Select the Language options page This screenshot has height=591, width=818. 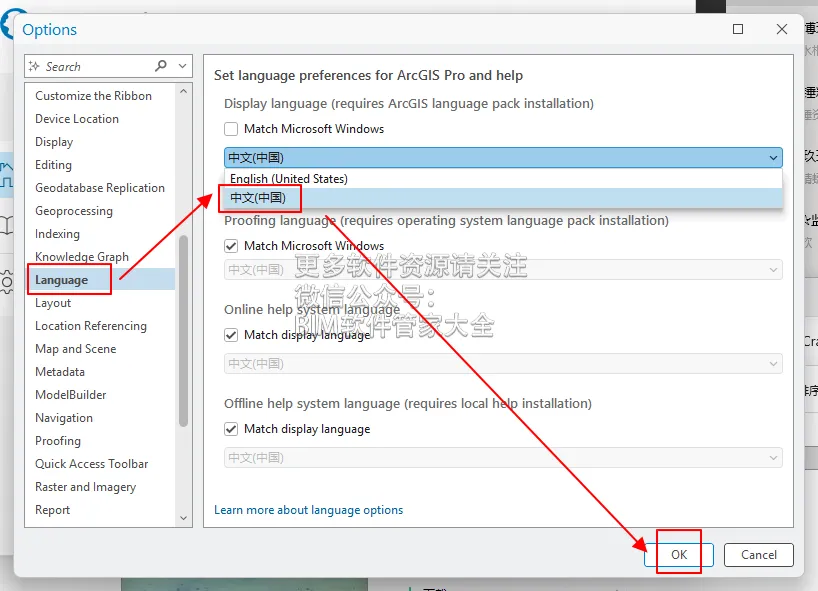click(x=100, y=280)
